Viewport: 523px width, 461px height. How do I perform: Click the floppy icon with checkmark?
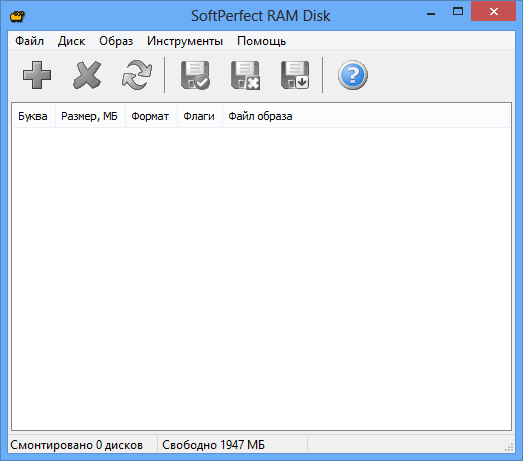[195, 75]
